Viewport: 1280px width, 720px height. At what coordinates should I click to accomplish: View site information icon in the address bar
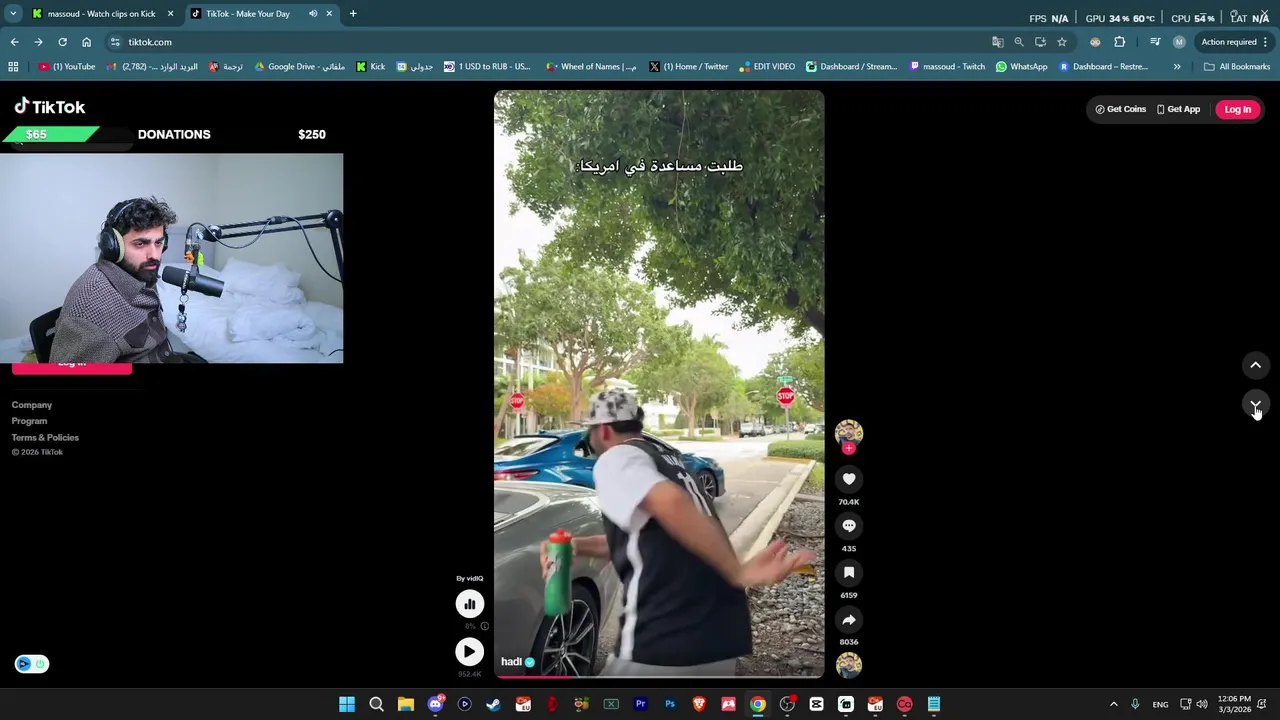[115, 42]
